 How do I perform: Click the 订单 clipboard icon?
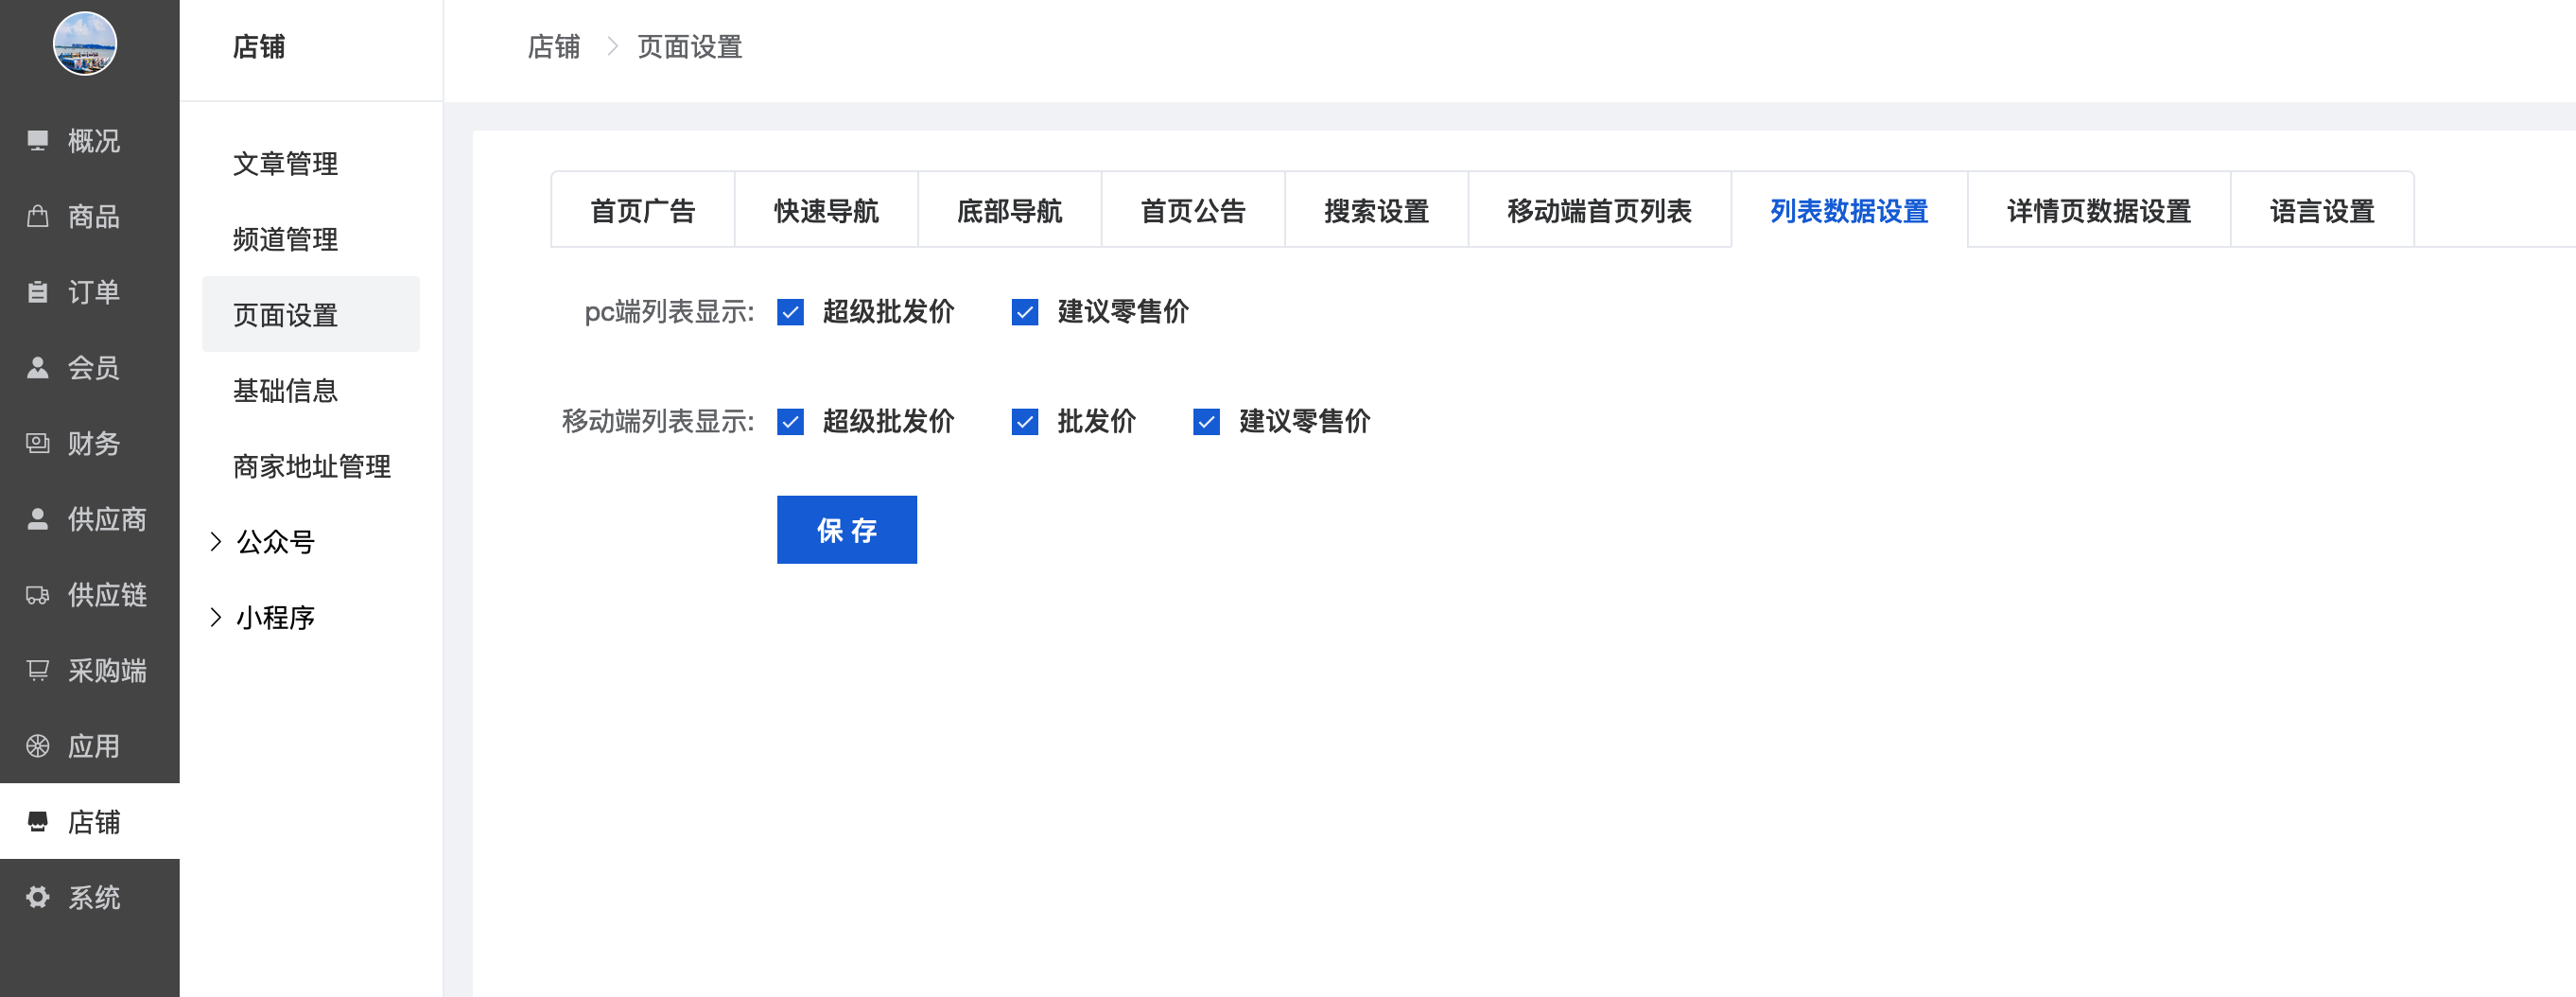pos(38,292)
